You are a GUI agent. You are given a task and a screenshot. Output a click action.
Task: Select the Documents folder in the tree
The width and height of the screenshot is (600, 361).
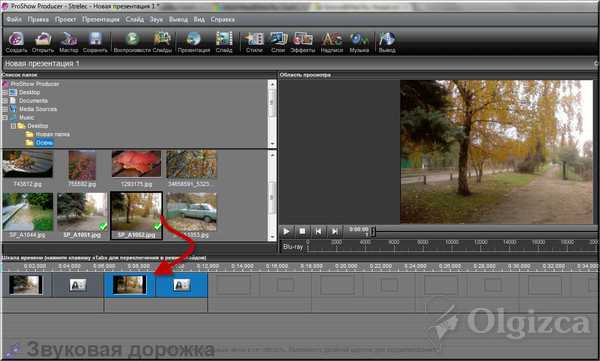click(x=33, y=101)
